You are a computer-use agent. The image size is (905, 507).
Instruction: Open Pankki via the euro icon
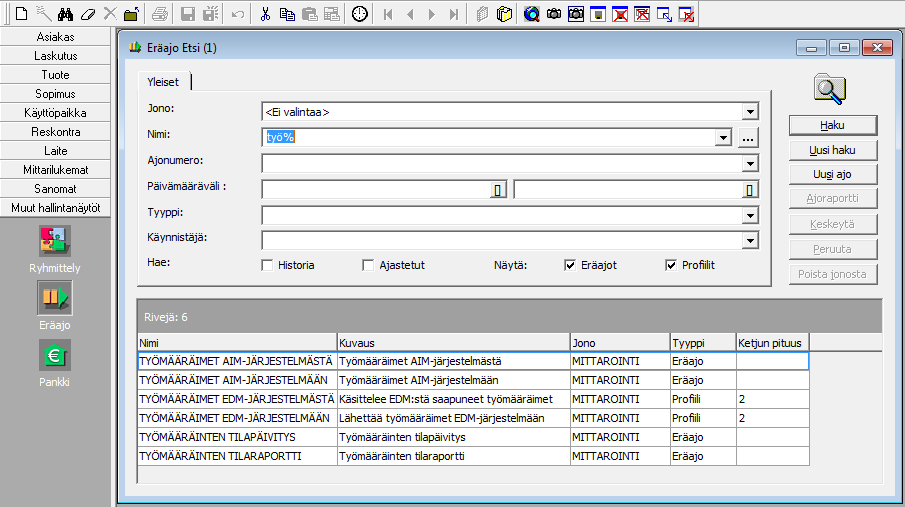coord(55,355)
